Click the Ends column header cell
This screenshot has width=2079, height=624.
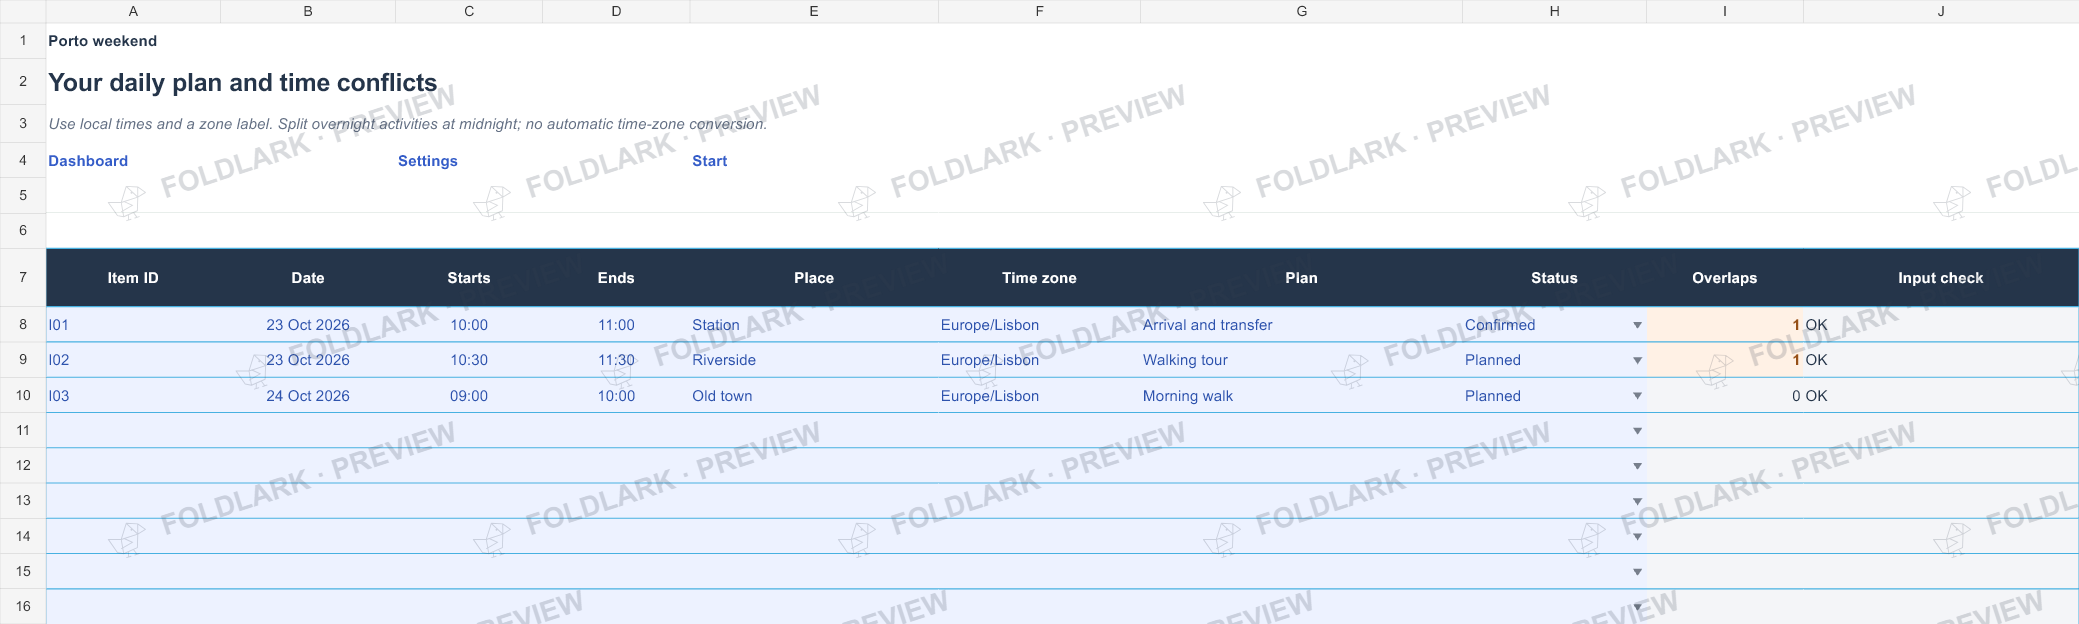click(x=616, y=278)
